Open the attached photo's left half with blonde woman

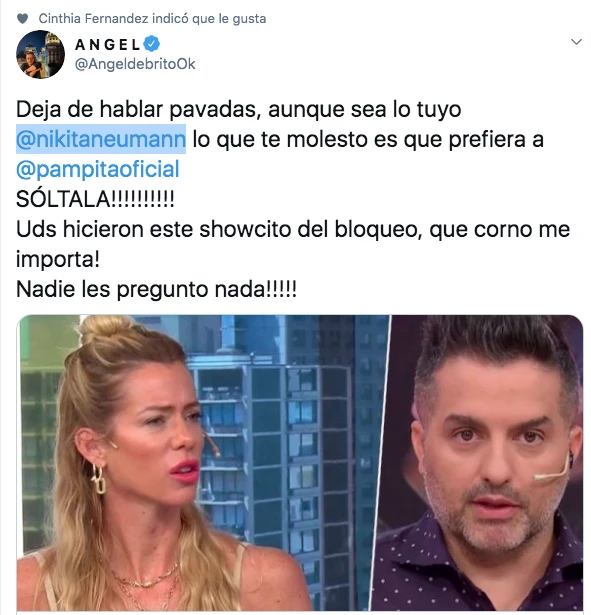203,463
